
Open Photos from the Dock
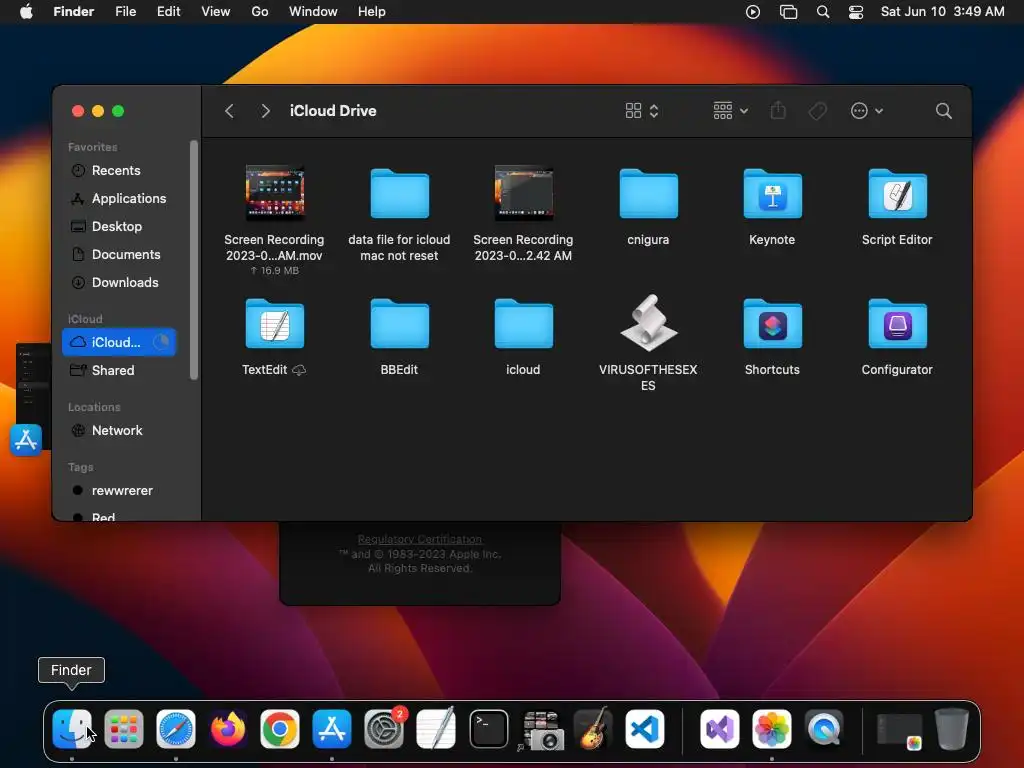pos(772,729)
